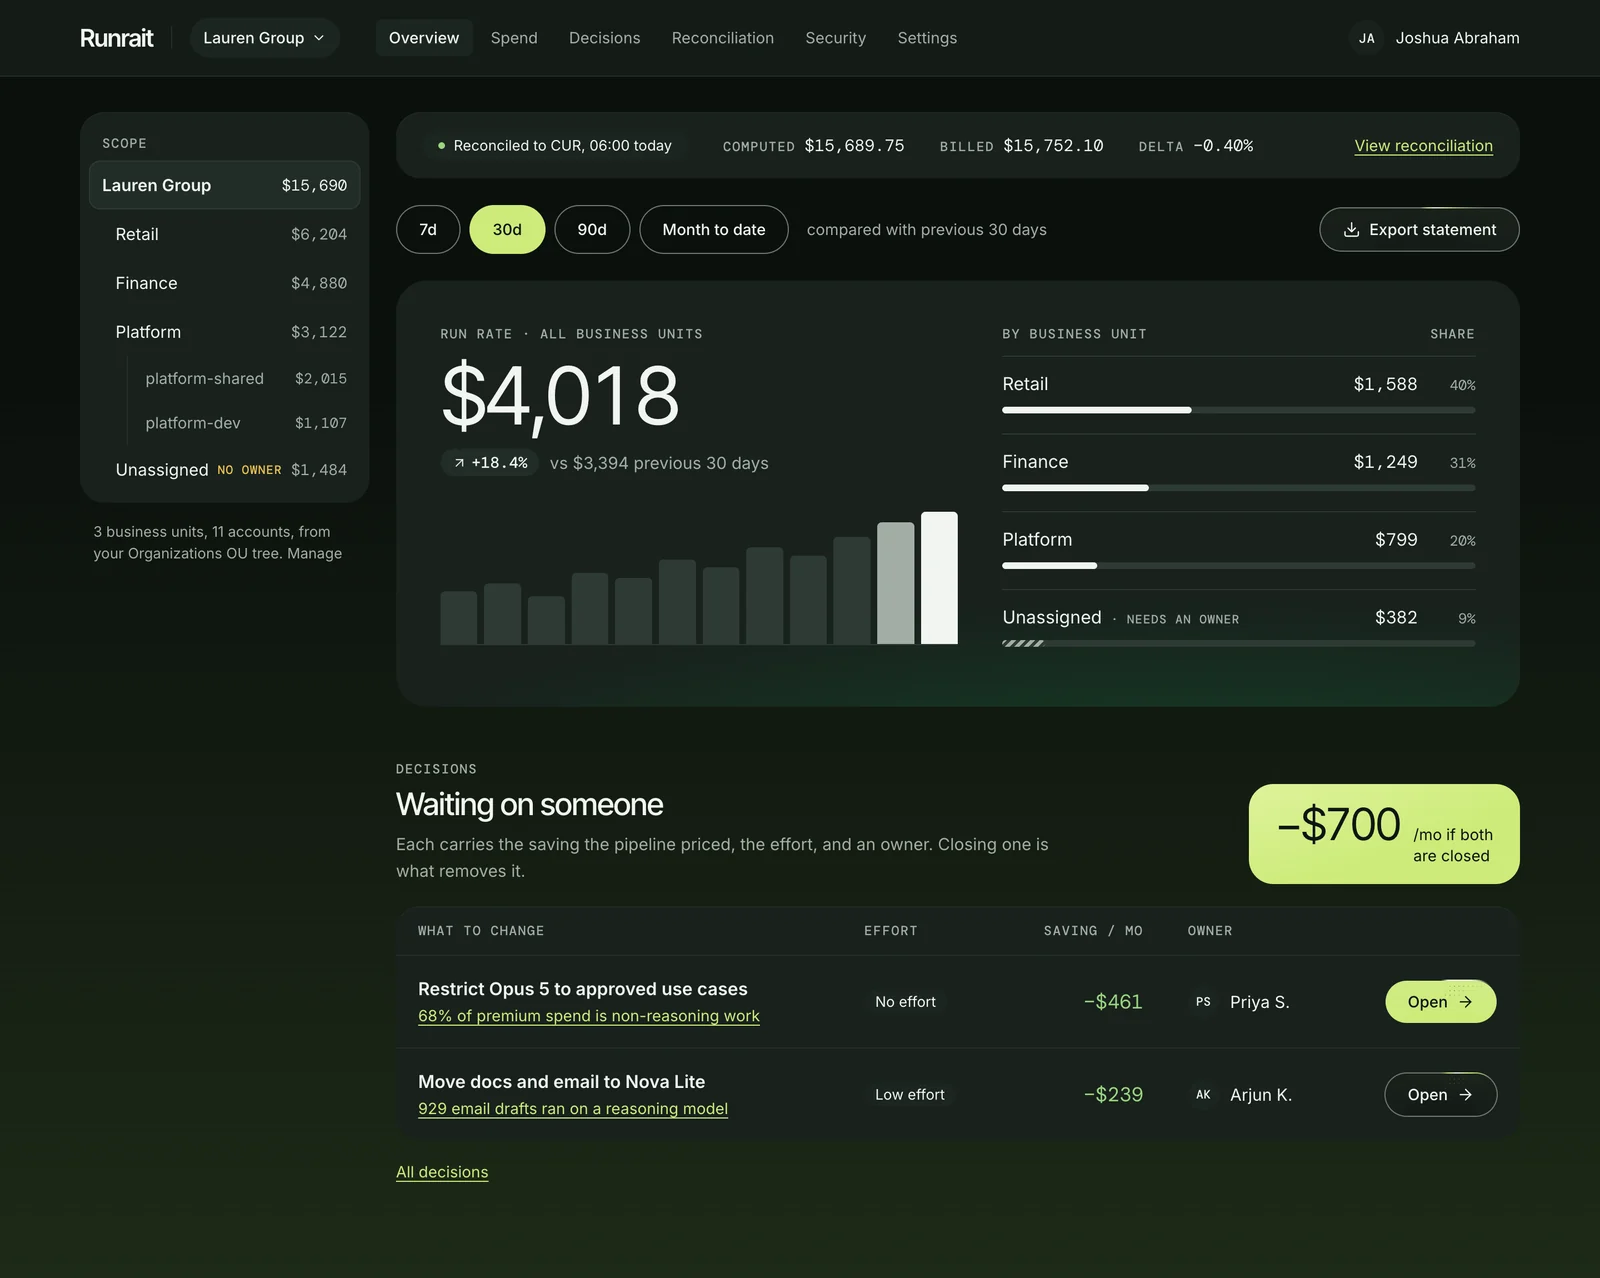The image size is (1600, 1278).
Task: Open 68% of premium spend link
Action: (x=589, y=1016)
